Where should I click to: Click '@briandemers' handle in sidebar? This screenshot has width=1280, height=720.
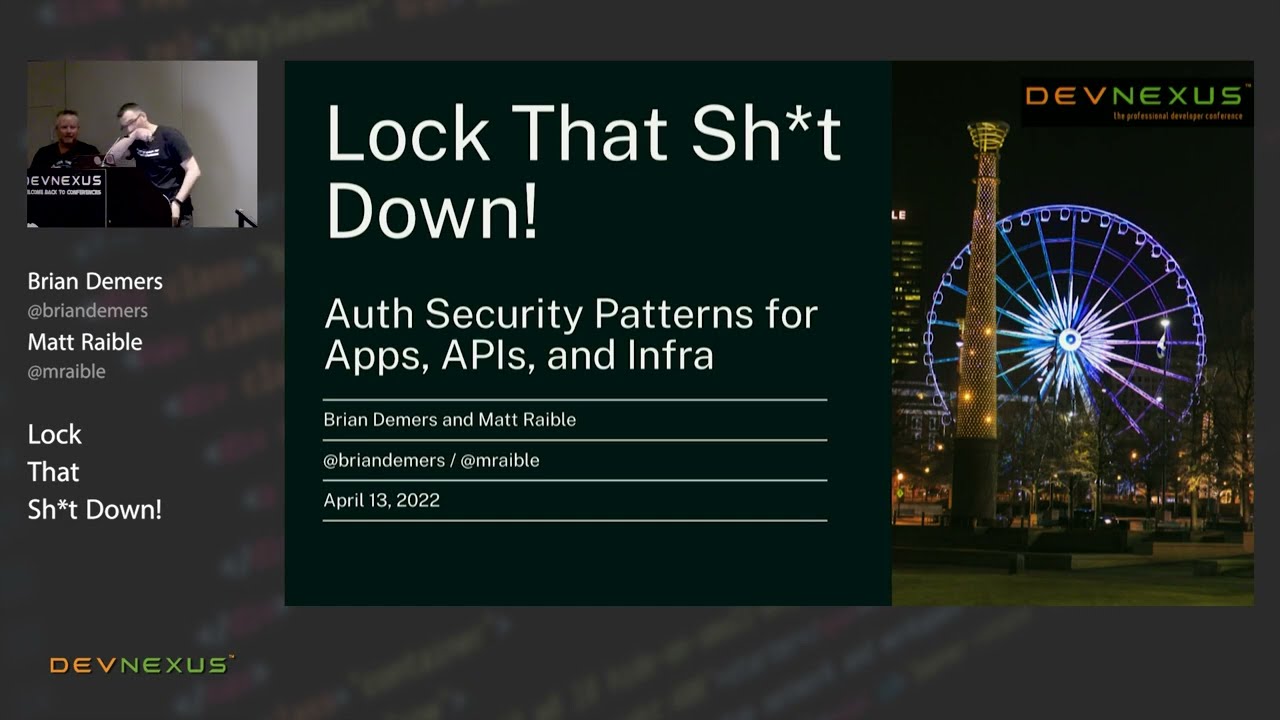point(88,311)
